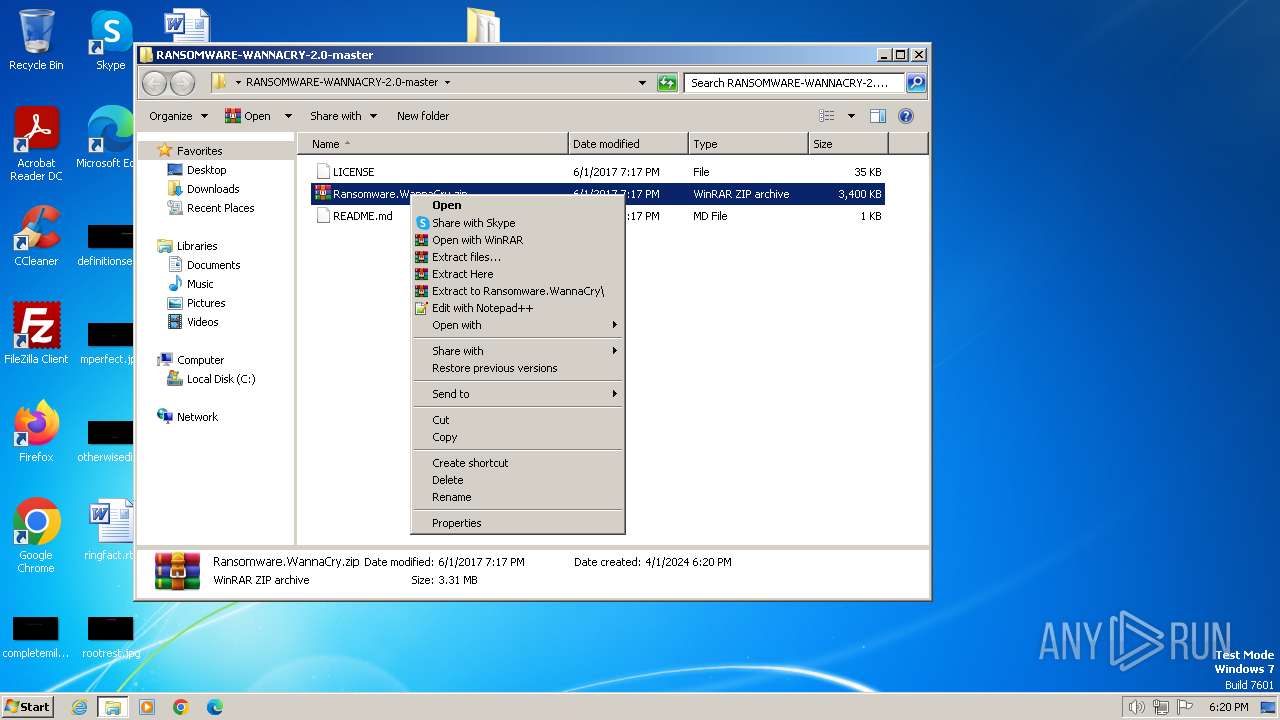Choose Extract to Ransomware.WannaCry\ option
The image size is (1280, 720).
pyautogui.click(x=518, y=291)
